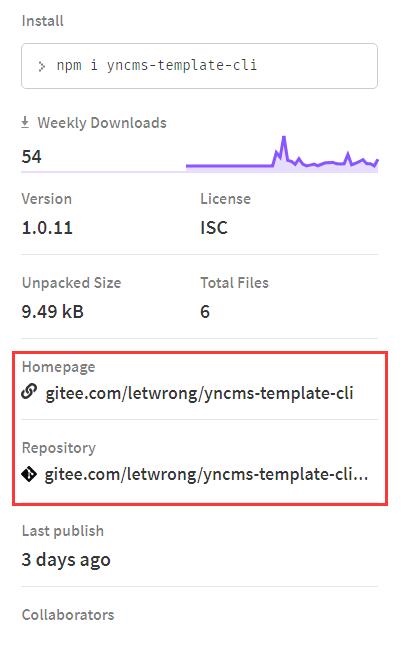This screenshot has height=647, width=417.
Task: Click the total files count 6
Action: tap(205, 312)
